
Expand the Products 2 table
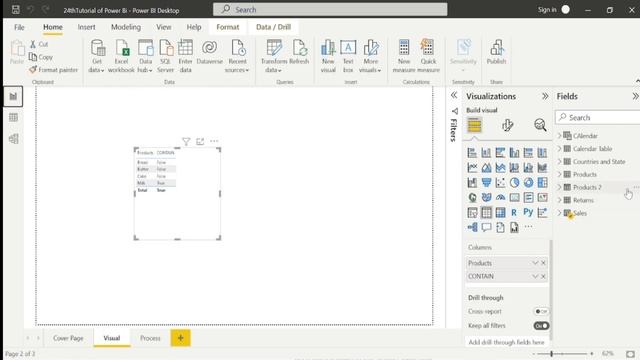pyautogui.click(x=560, y=187)
